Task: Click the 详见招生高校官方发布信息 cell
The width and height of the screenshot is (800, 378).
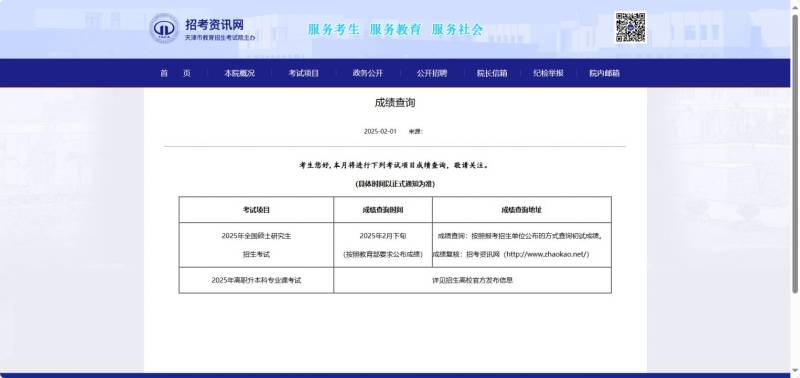Action: coord(472,280)
